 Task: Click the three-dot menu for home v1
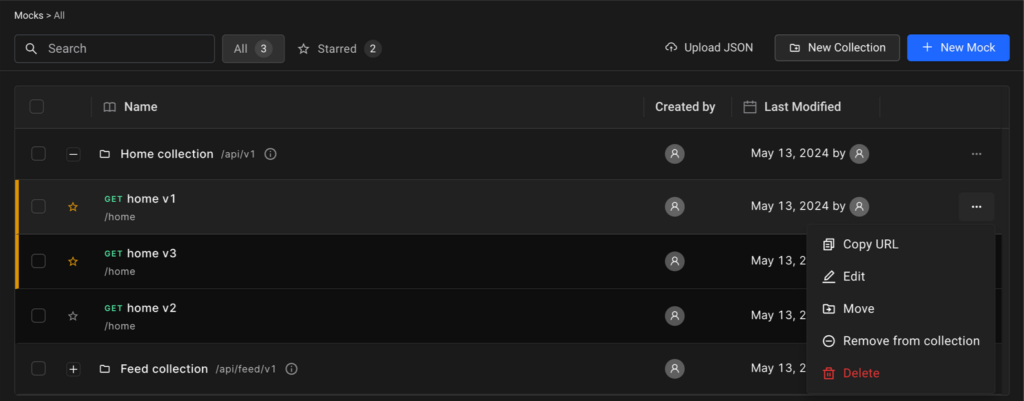tap(976, 207)
